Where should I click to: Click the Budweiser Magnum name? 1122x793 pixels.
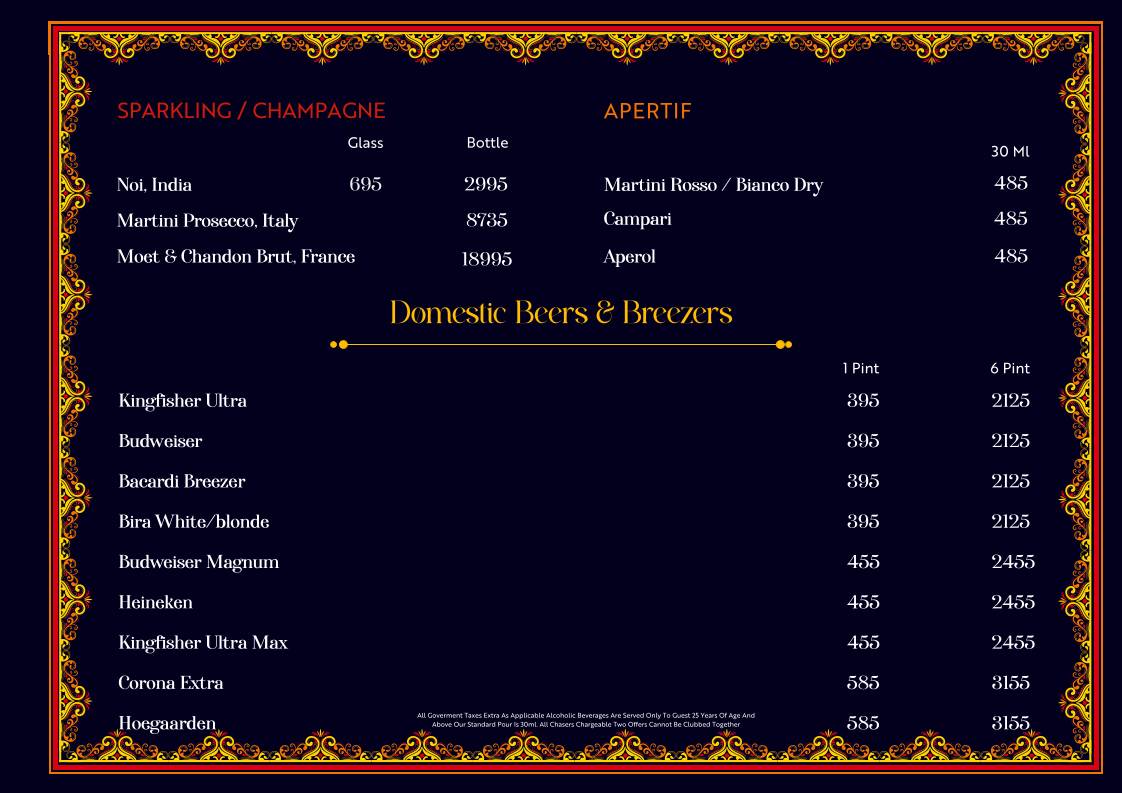[199, 563]
